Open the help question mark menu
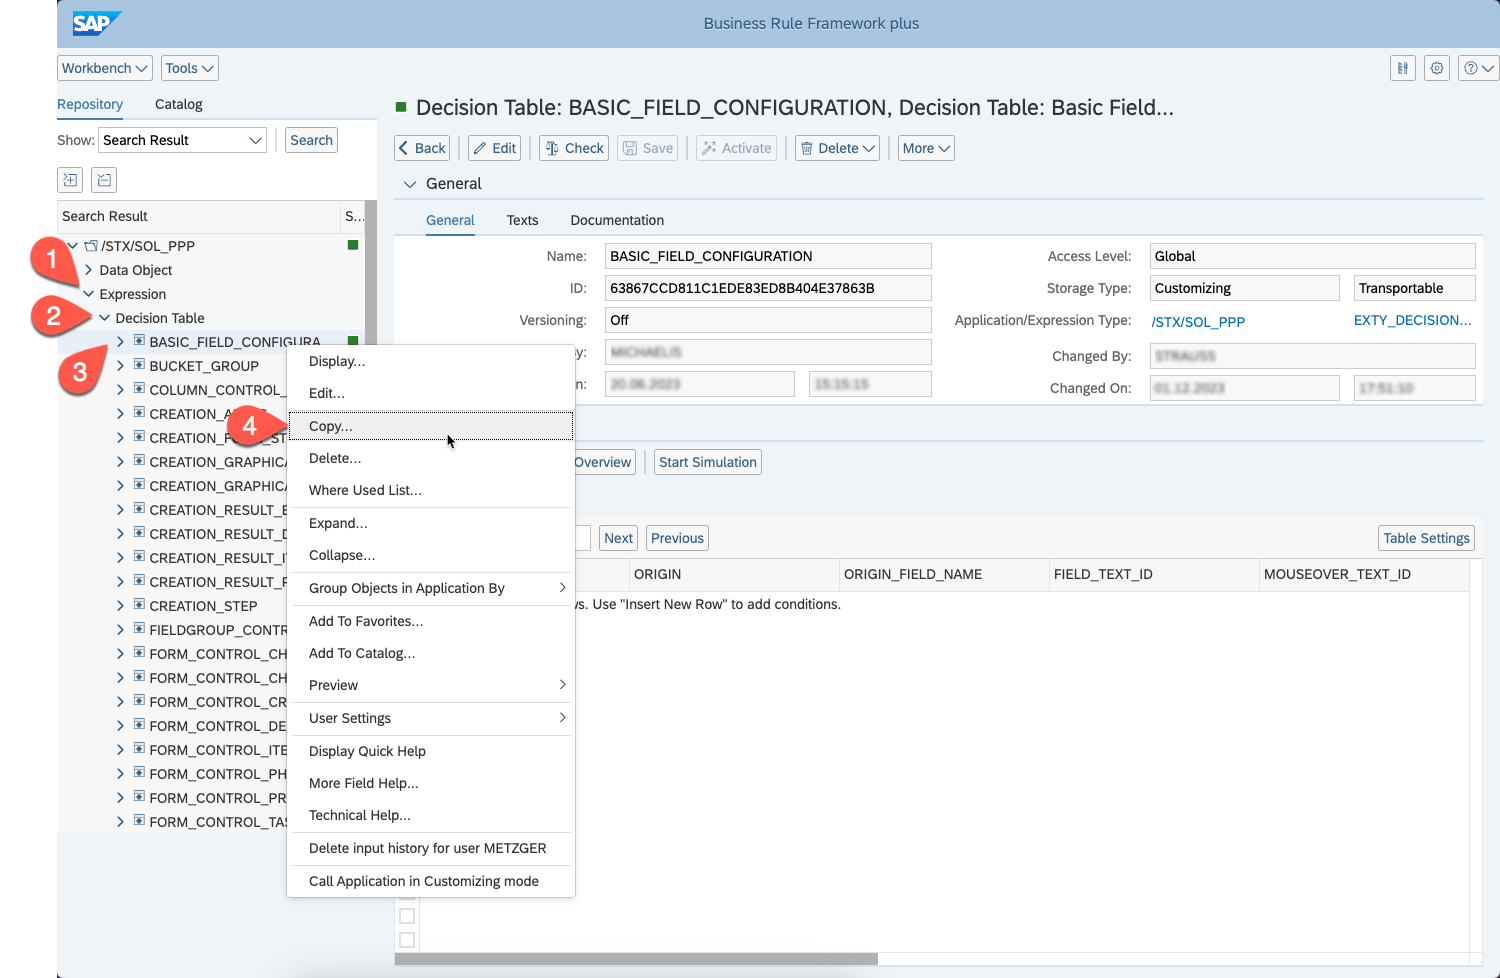1500x978 pixels. [1477, 68]
